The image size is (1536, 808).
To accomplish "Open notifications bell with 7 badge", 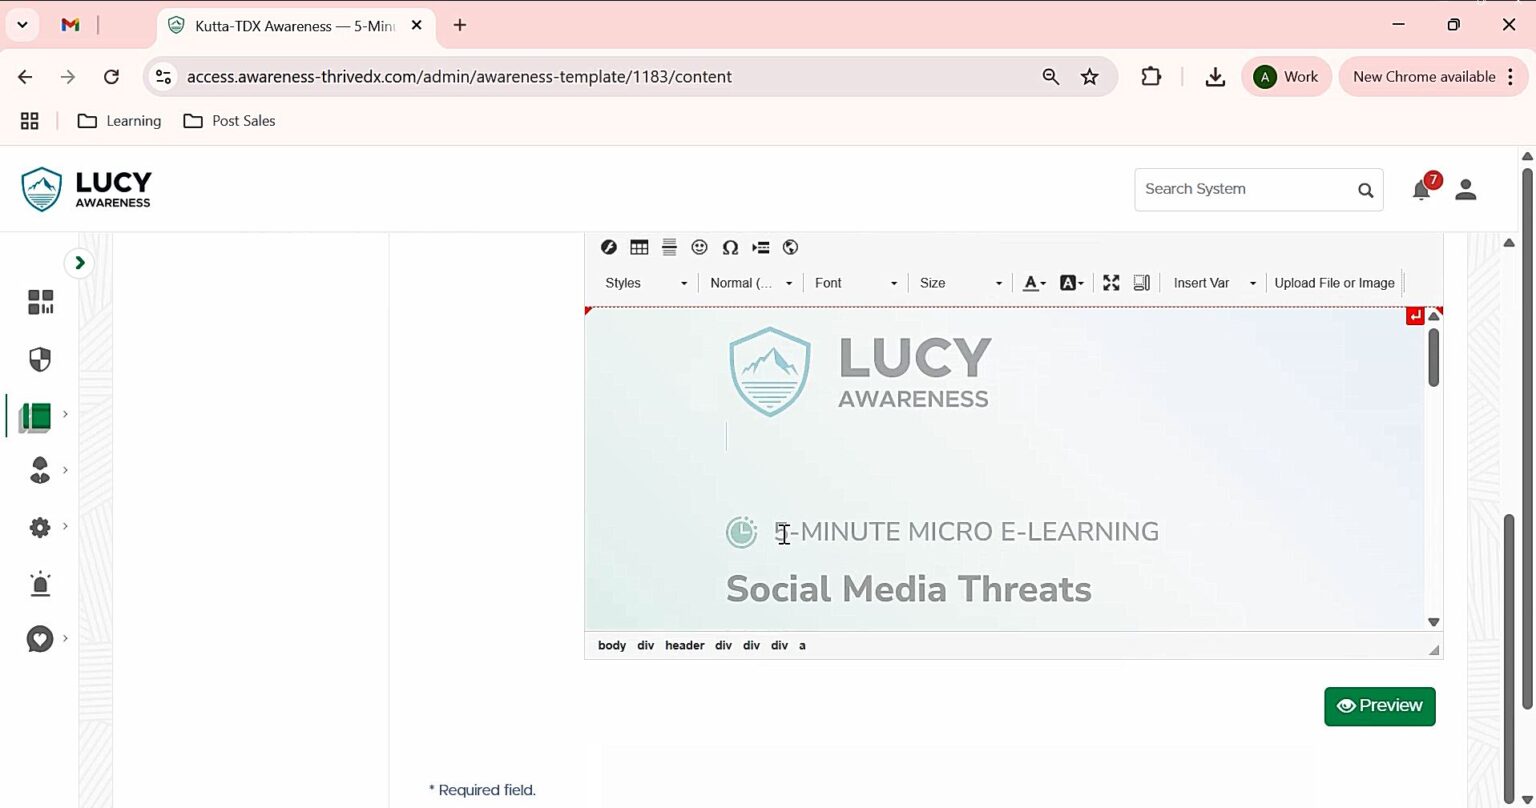I will point(1422,189).
